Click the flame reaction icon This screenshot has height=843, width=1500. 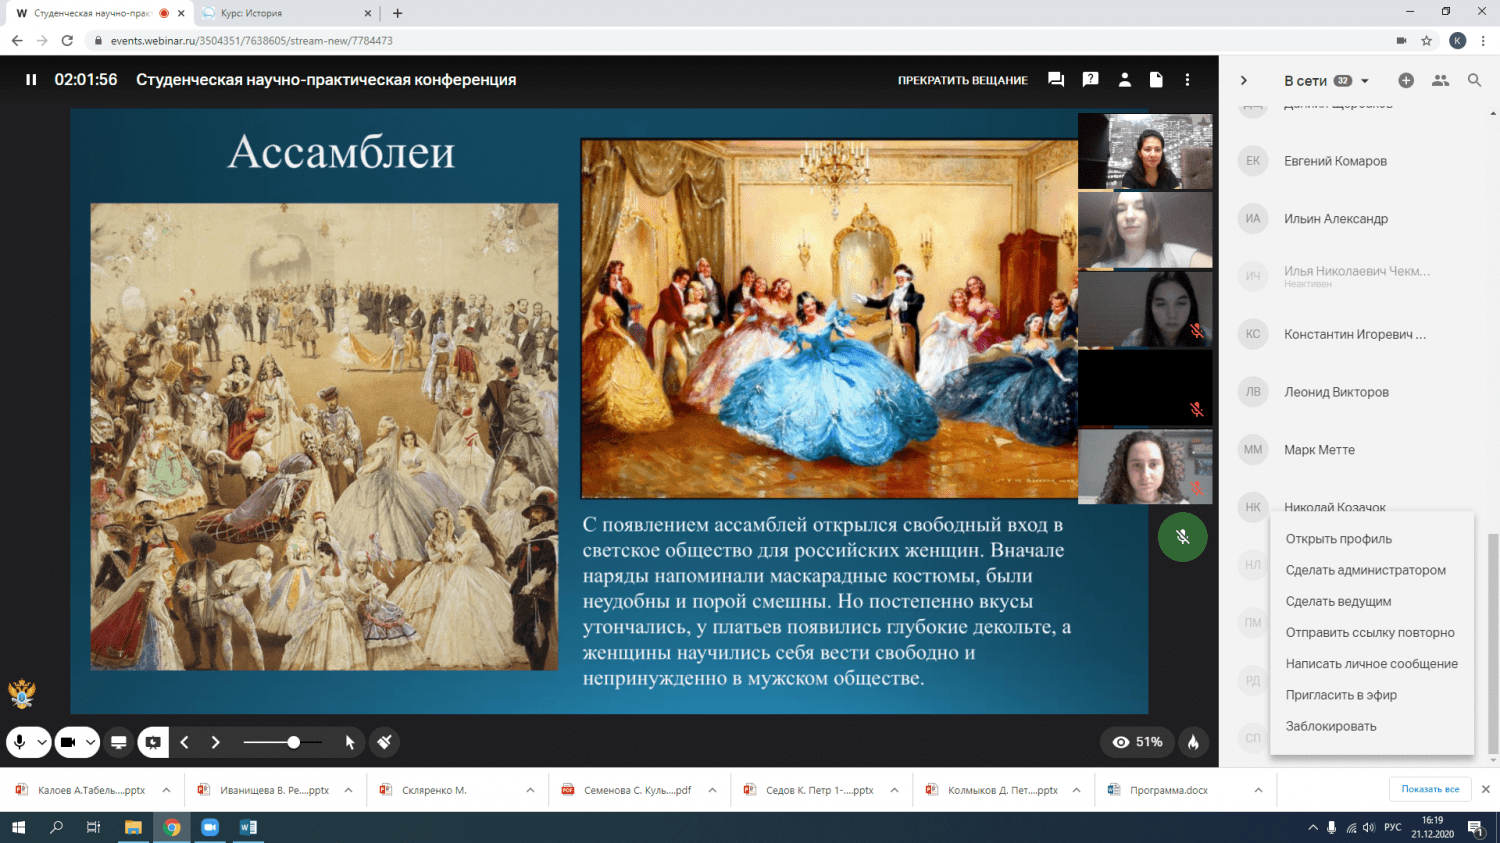click(x=1193, y=742)
